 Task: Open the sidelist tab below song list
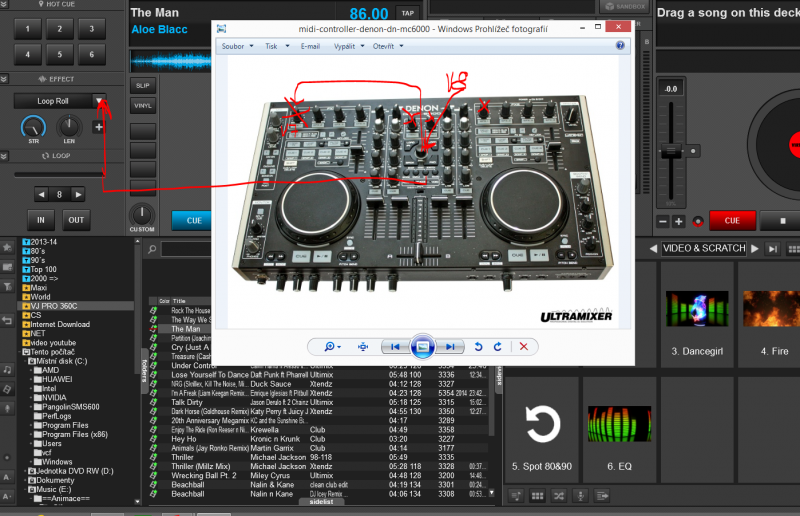(321, 502)
